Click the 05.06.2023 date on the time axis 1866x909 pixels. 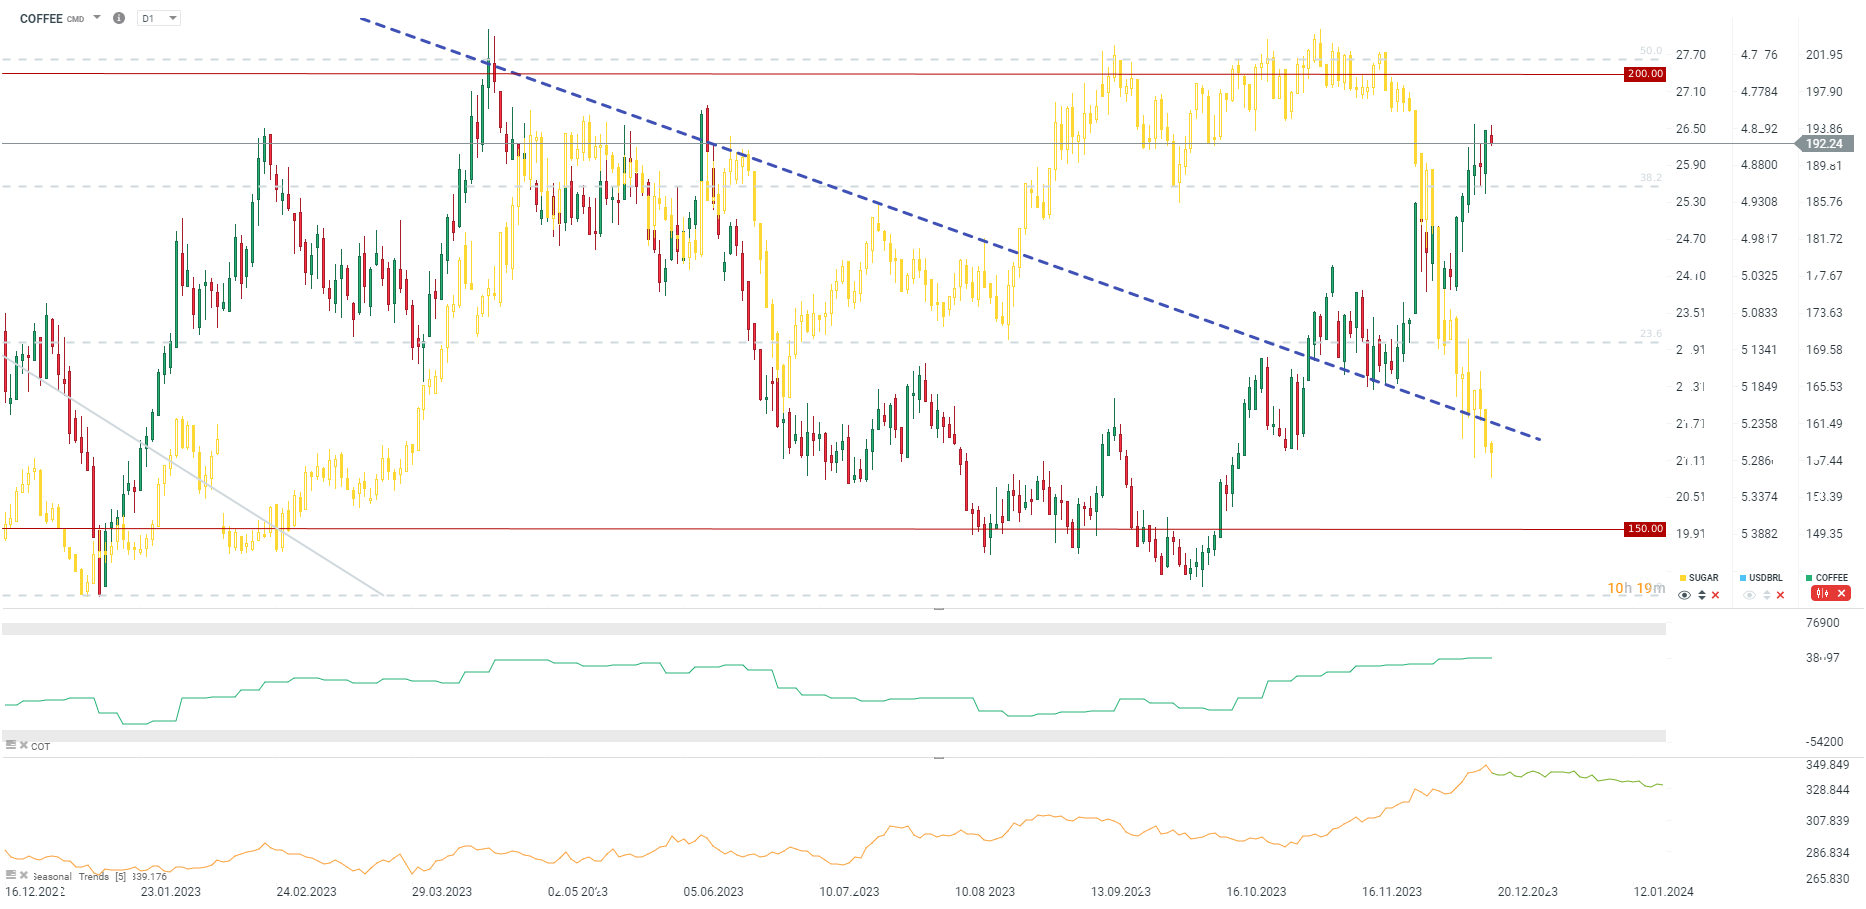pyautogui.click(x=714, y=892)
